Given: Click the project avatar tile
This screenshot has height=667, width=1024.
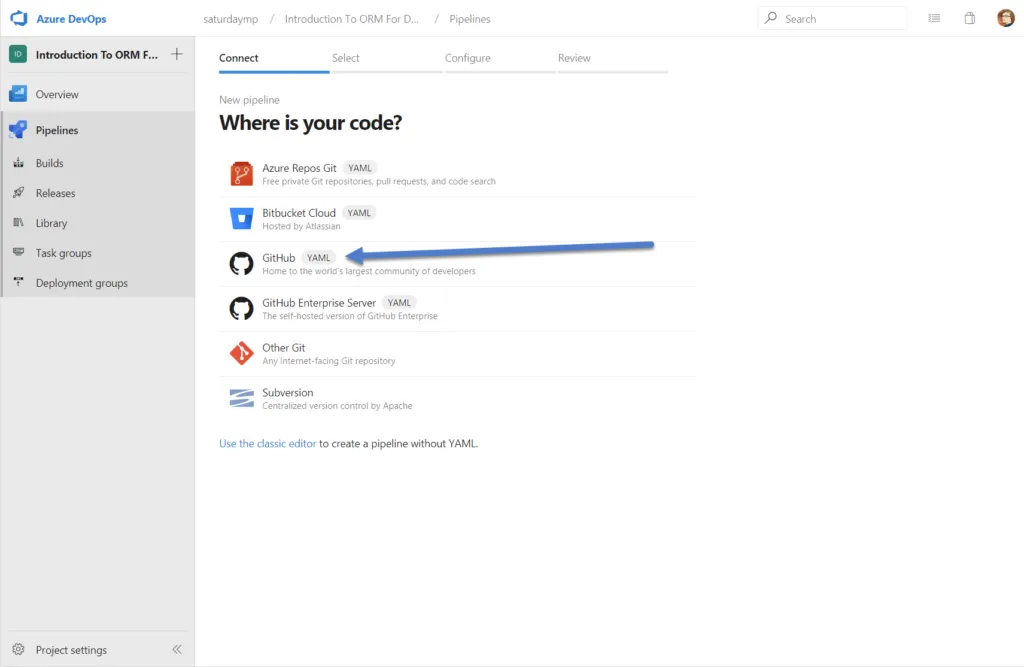Looking at the screenshot, I should pos(18,54).
